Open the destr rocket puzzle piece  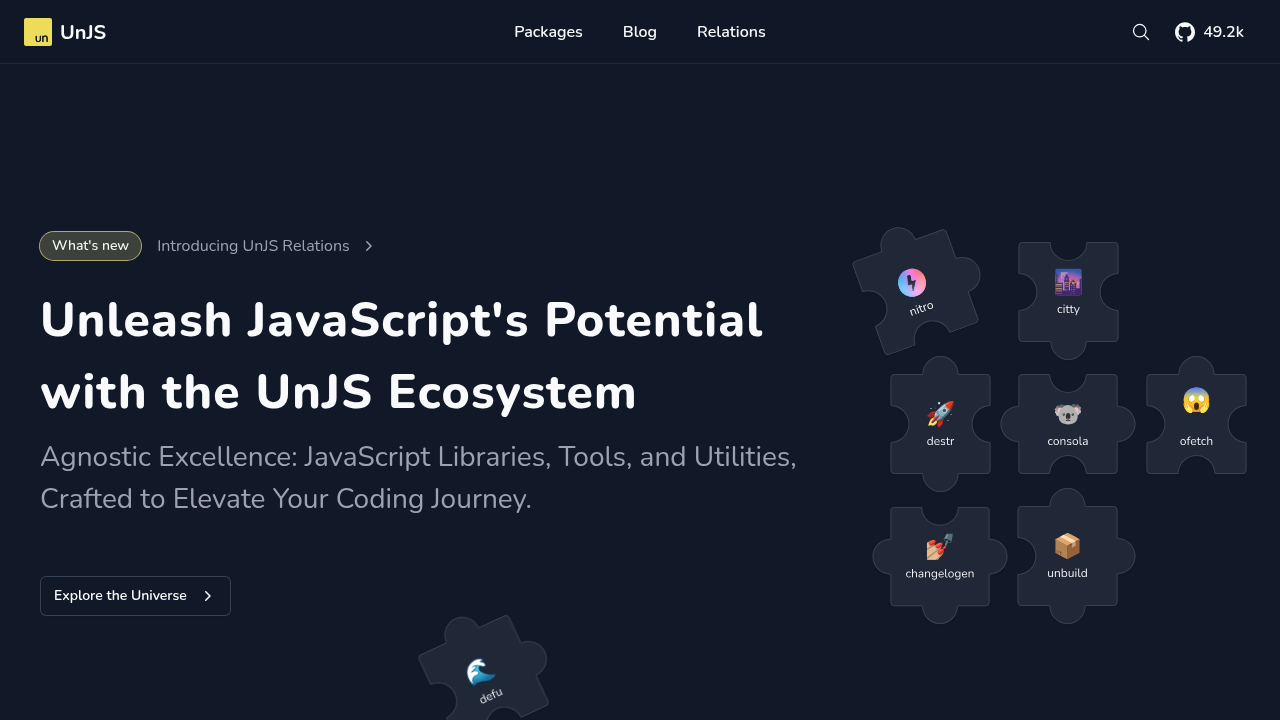(940, 424)
